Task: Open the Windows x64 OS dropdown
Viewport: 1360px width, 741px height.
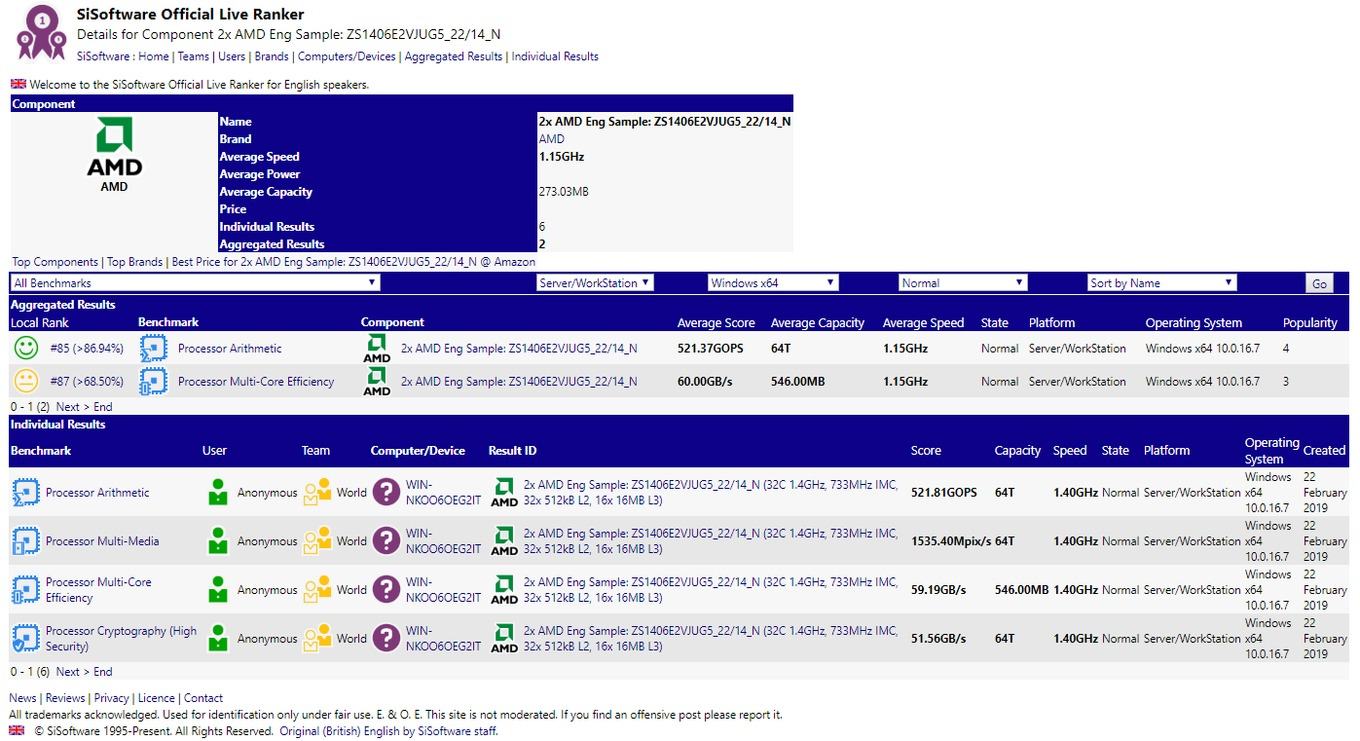Action: pyautogui.click(x=772, y=283)
